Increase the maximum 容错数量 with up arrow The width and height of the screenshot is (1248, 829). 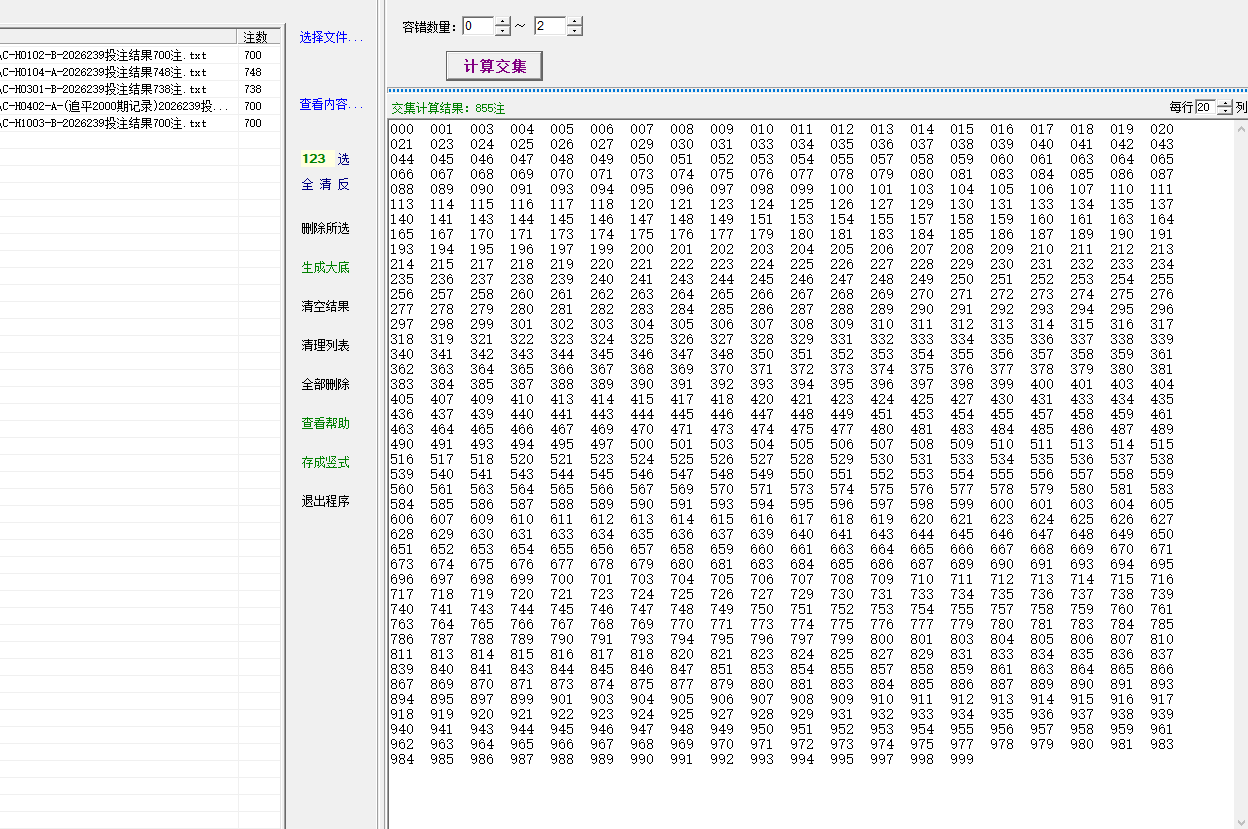click(574, 22)
